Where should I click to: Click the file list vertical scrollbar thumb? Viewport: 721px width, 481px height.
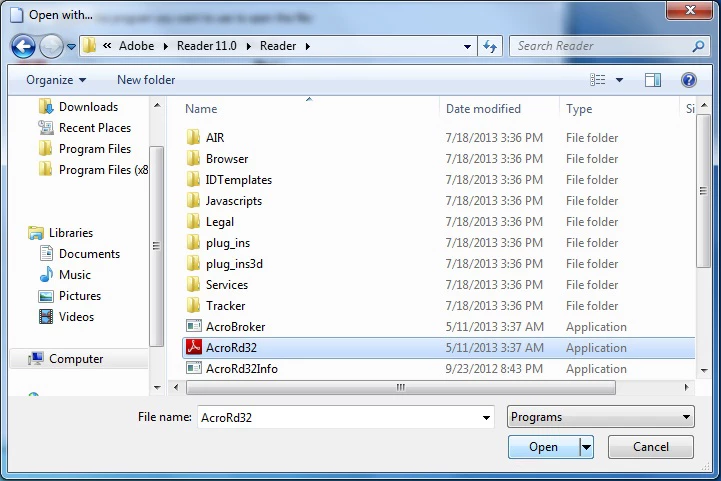(704, 191)
